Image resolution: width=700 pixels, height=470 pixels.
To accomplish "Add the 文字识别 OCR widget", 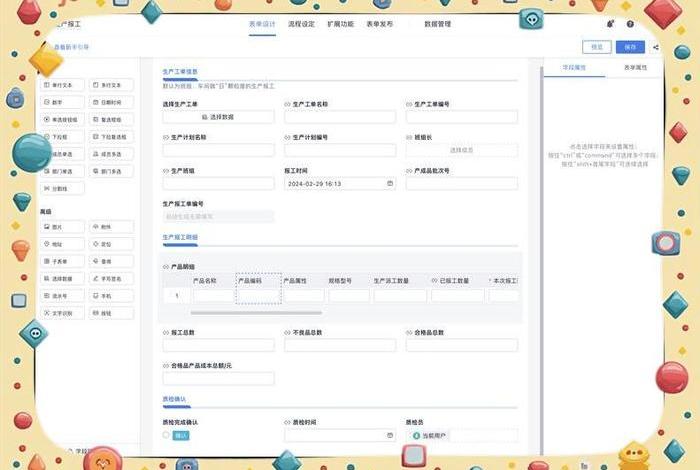I will click(x=62, y=313).
